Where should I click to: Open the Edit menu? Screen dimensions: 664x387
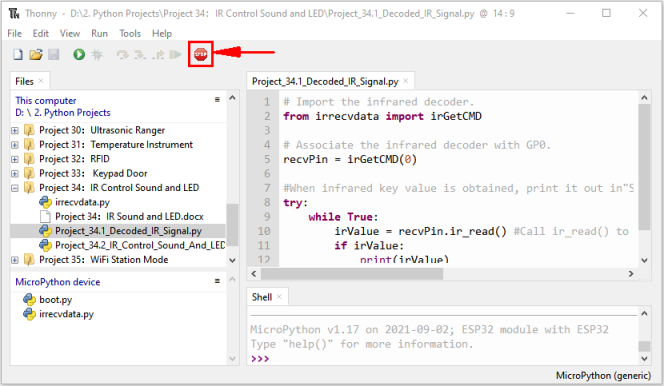41,33
